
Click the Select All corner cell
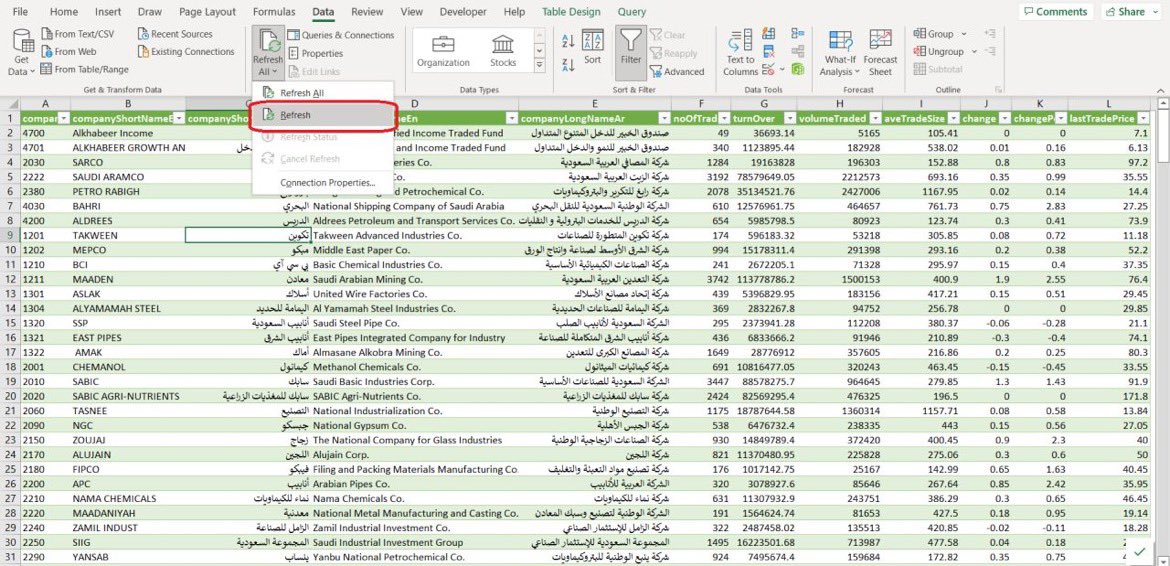pos(10,104)
